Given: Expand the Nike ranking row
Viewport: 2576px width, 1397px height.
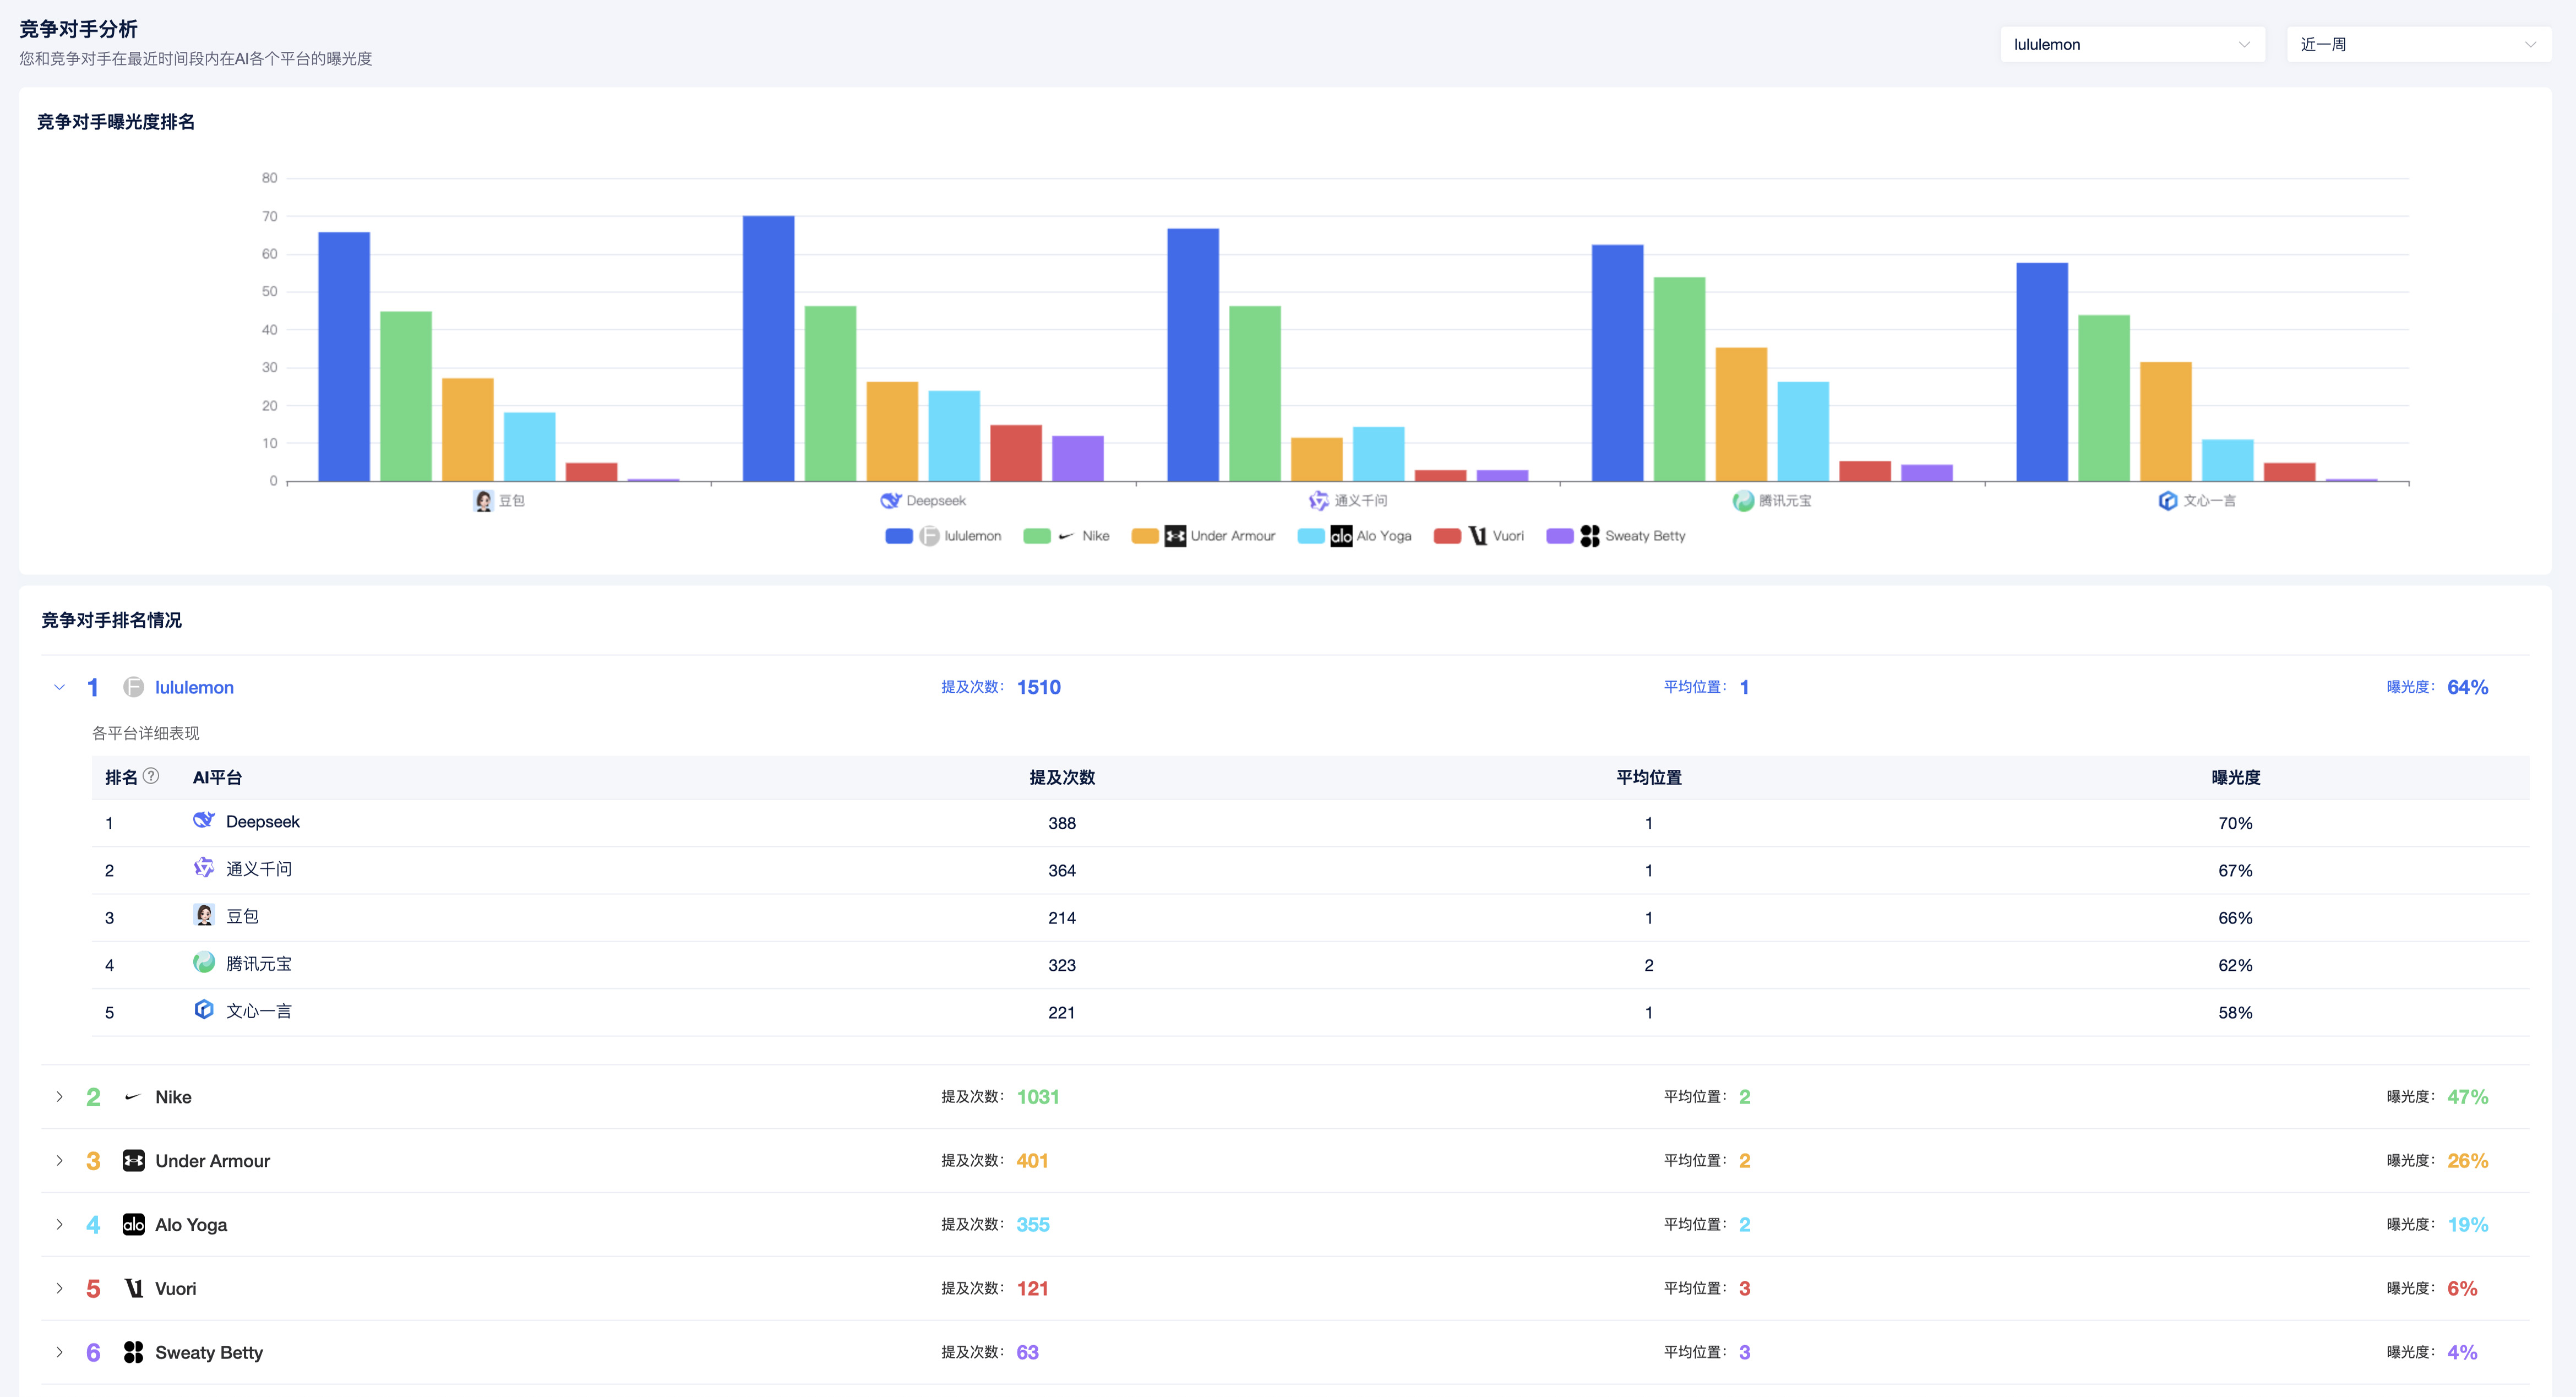Looking at the screenshot, I should 60,1097.
